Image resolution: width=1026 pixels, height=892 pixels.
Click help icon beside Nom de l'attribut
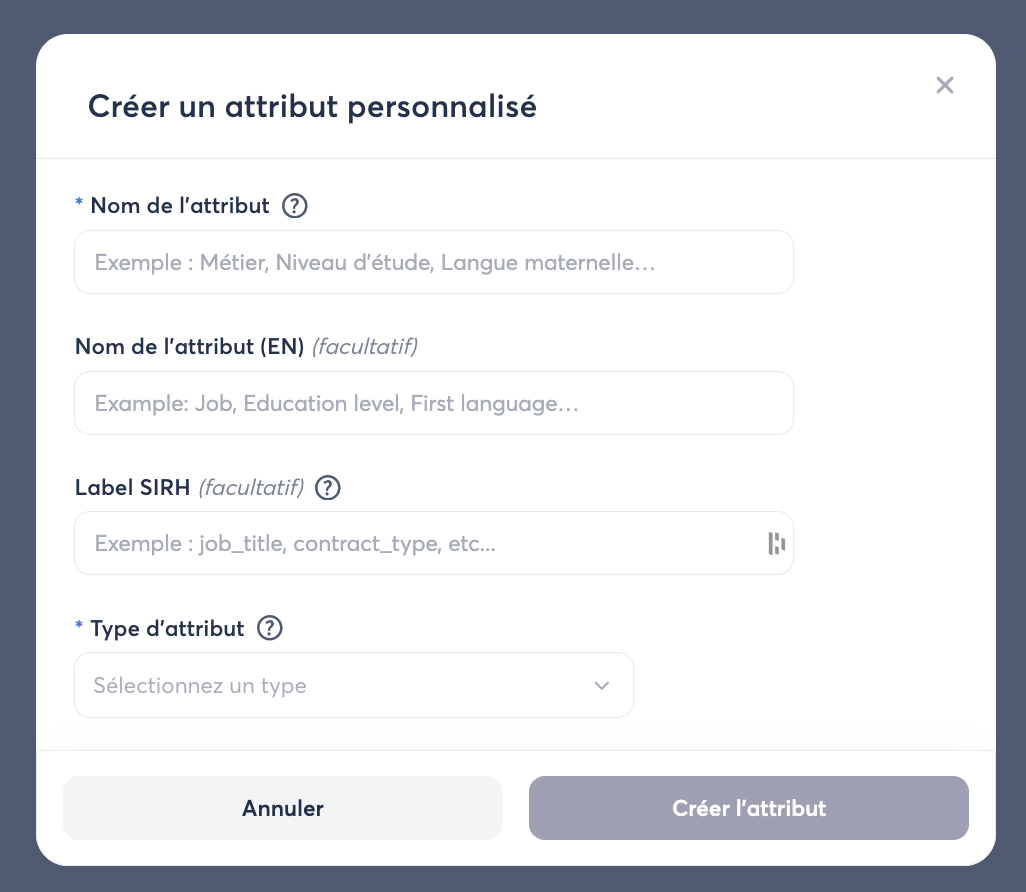pyautogui.click(x=294, y=206)
